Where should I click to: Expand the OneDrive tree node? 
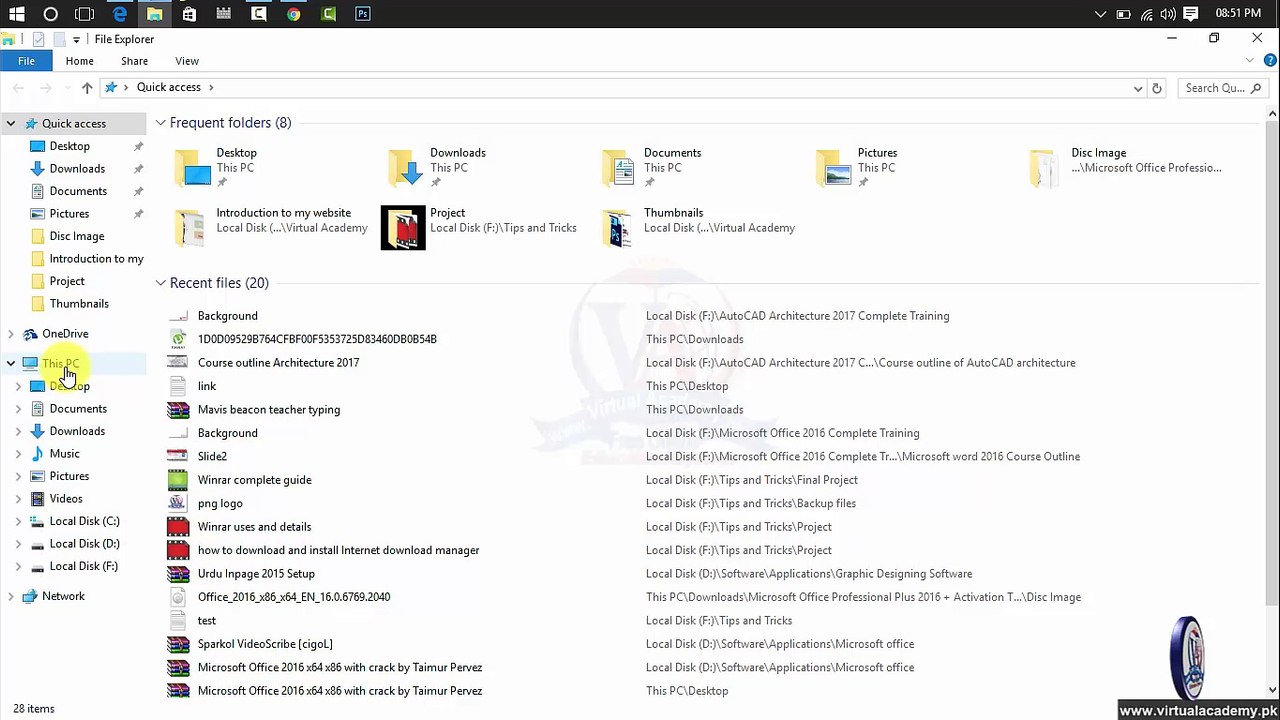pyautogui.click(x=10, y=334)
